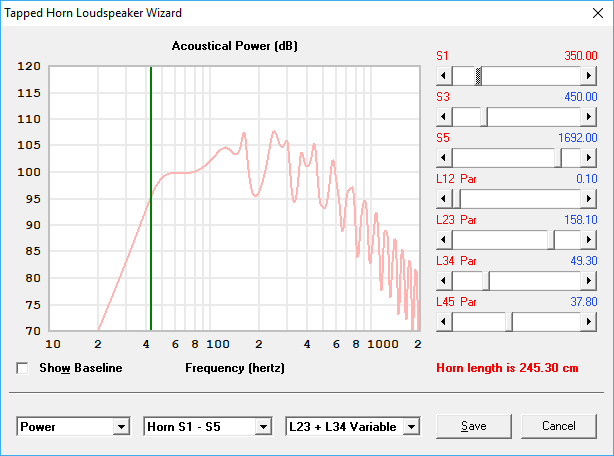Viewport: 614px width, 456px height.
Task: Click the S3 value 450.00
Action: click(581, 97)
